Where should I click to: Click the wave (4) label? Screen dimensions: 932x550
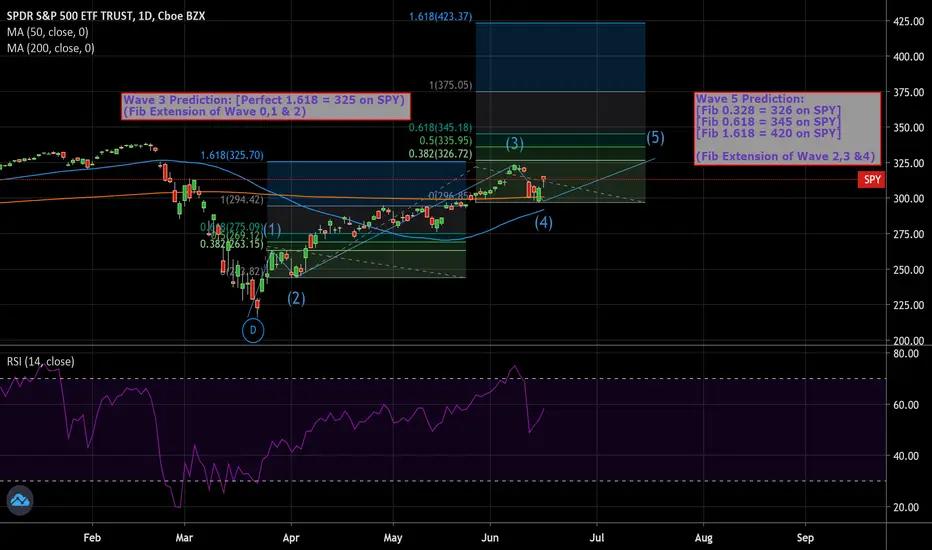tap(543, 222)
